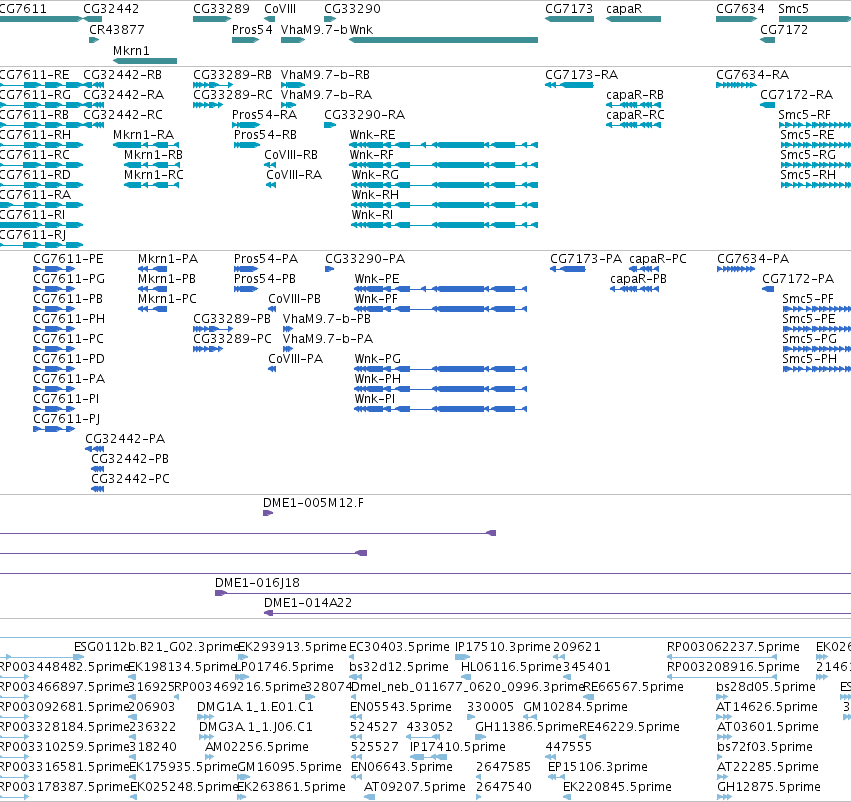
Task: Open EST label 'LP01746.5prime'
Action: click(x=284, y=667)
